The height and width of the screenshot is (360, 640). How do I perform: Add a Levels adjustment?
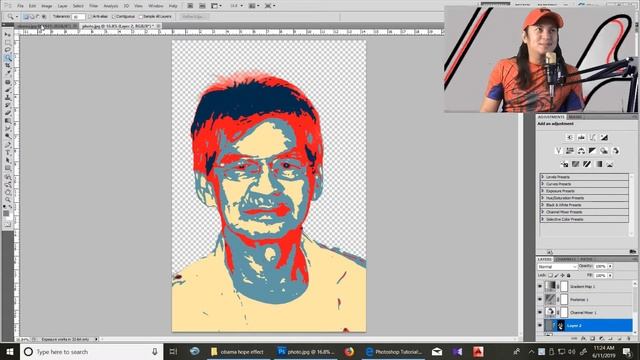click(x=581, y=138)
